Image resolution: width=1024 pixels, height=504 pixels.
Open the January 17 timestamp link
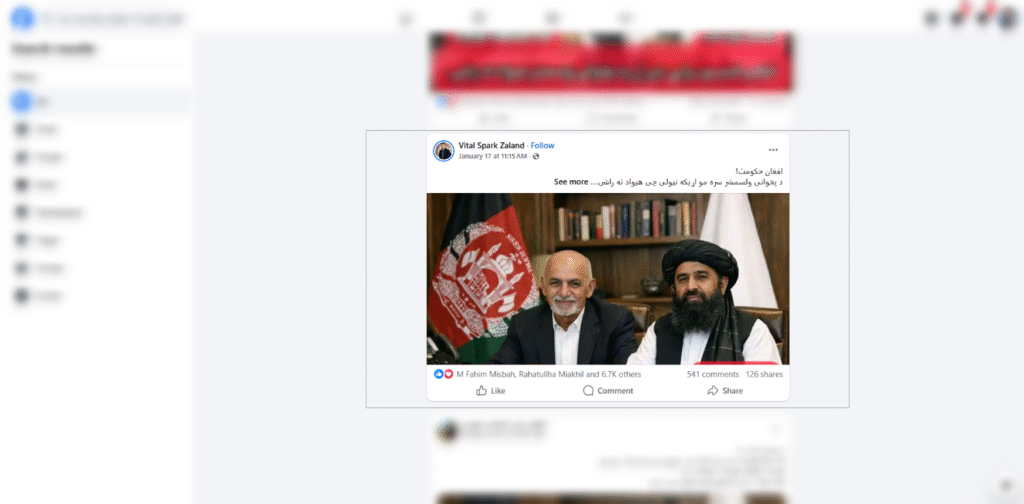tap(492, 157)
